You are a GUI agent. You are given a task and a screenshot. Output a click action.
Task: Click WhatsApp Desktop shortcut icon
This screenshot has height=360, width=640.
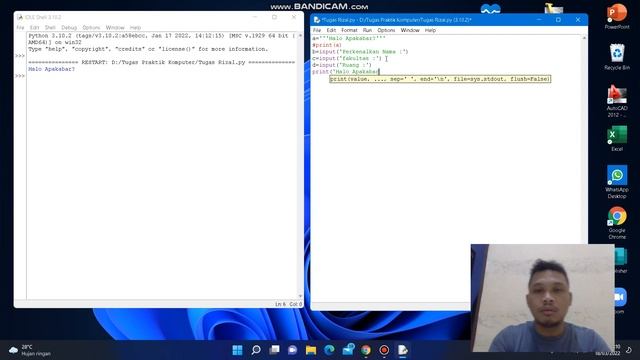click(617, 182)
